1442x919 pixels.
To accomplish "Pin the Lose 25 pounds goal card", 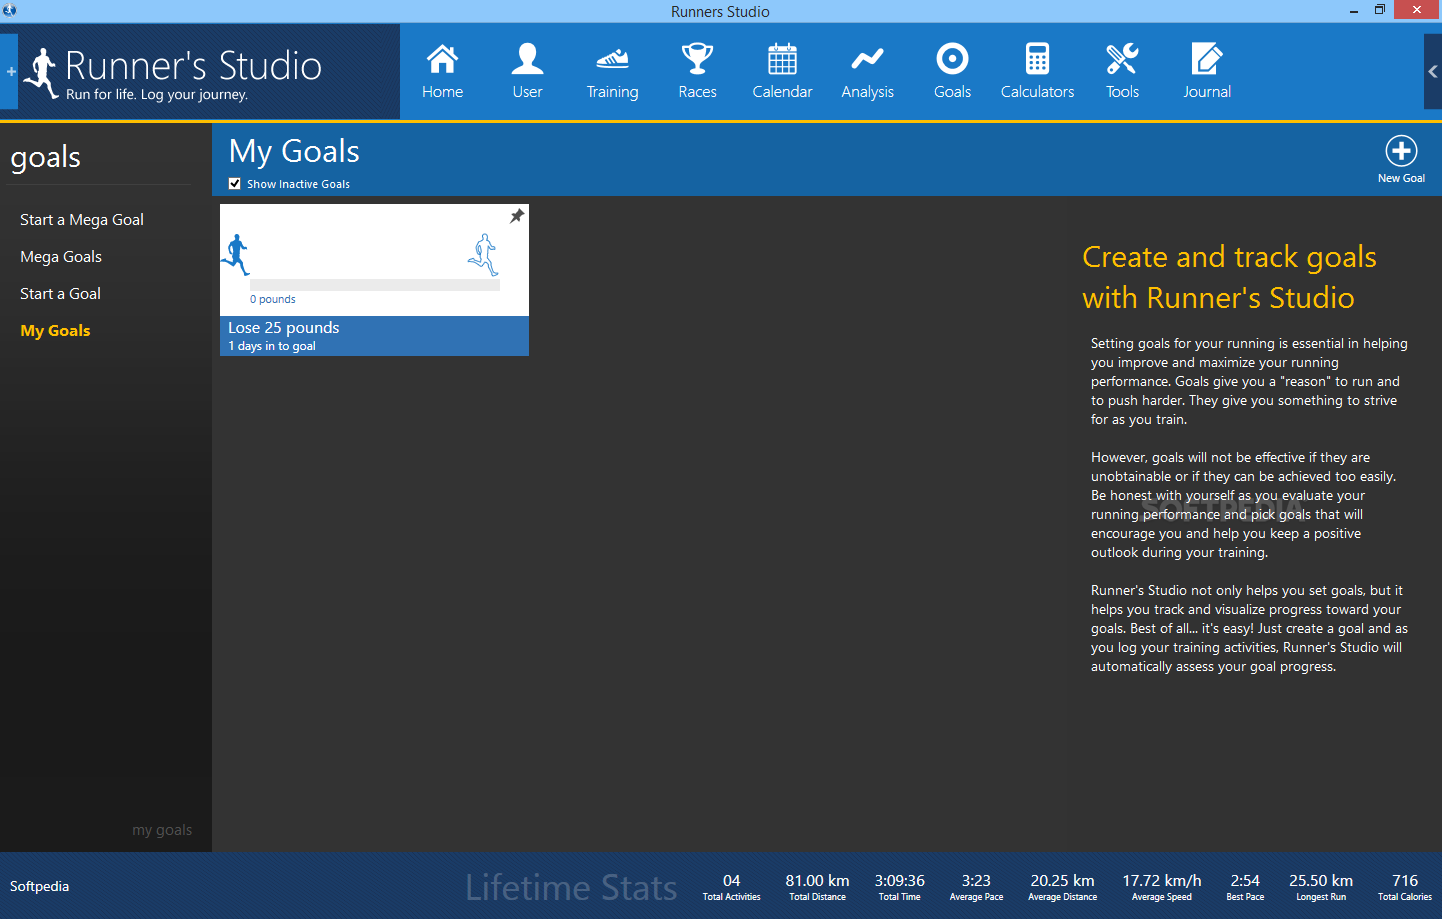I will 517,216.
